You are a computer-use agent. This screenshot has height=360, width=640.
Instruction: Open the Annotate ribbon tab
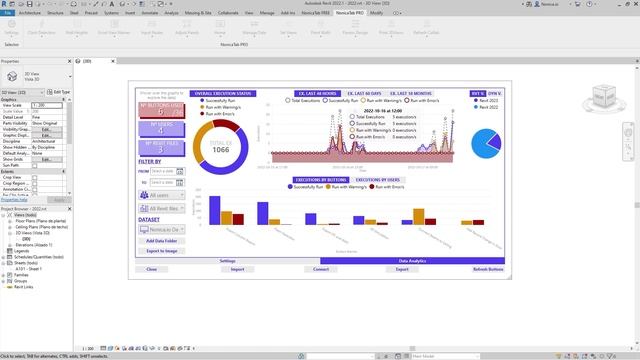(149, 13)
